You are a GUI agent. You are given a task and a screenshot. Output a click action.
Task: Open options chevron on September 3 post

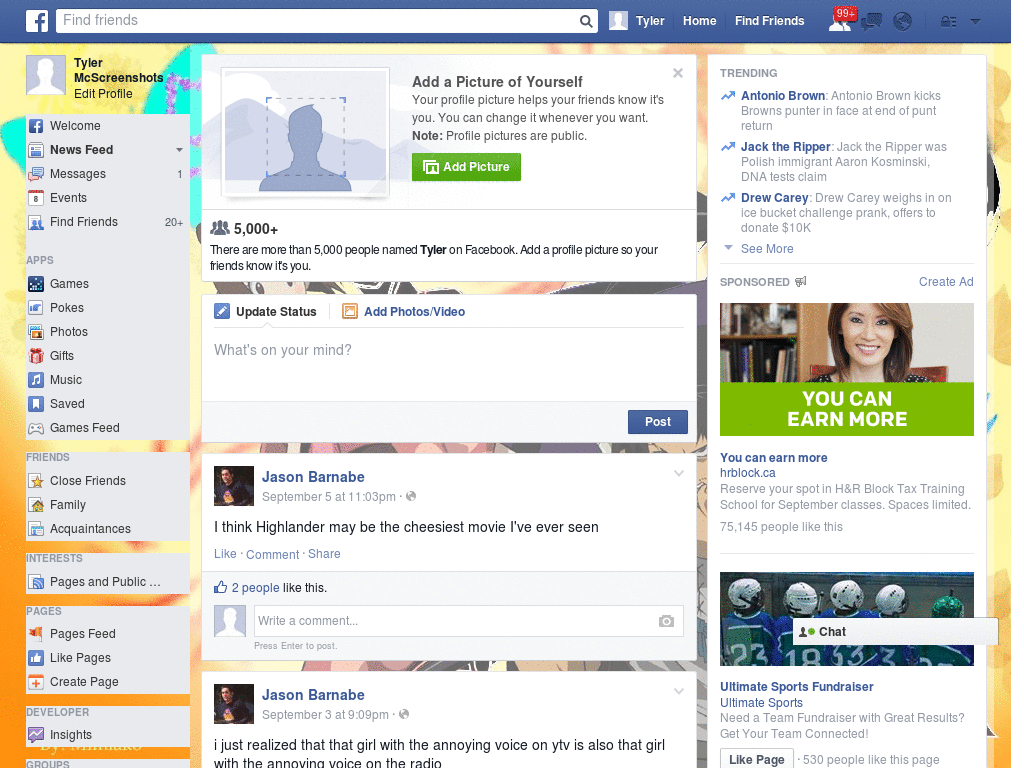[679, 691]
